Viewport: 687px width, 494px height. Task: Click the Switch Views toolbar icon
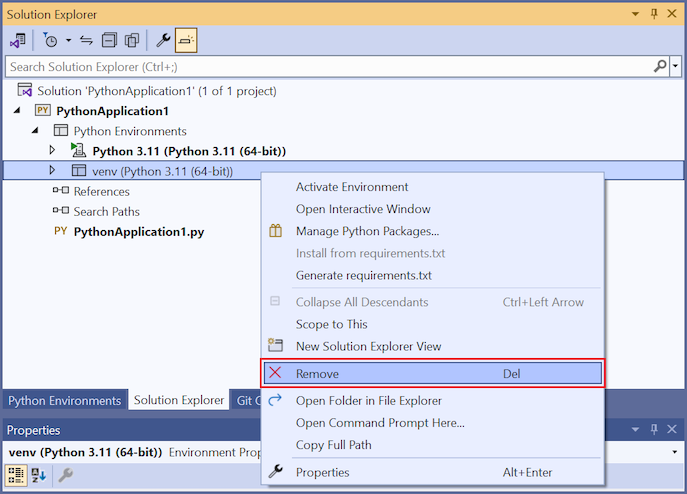(18, 41)
